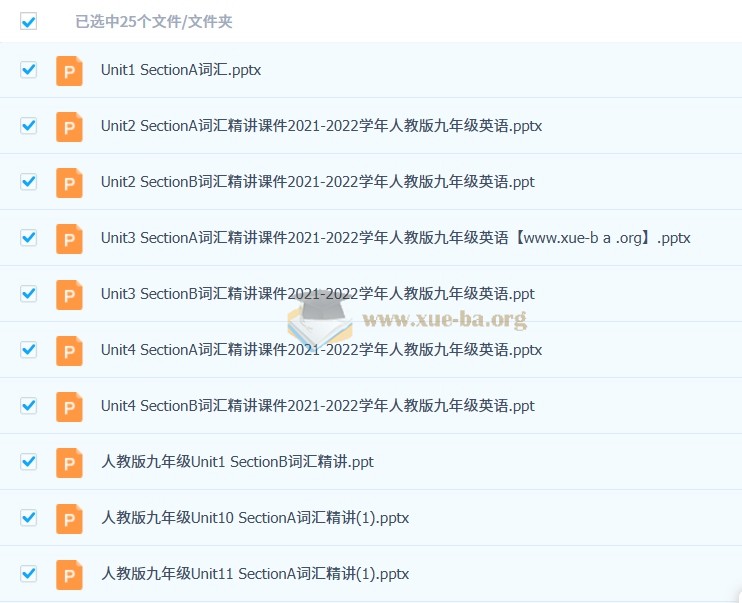Toggle checkbox for Unit4 SectionA file
Viewport: 742px width, 603px height.
[28, 349]
